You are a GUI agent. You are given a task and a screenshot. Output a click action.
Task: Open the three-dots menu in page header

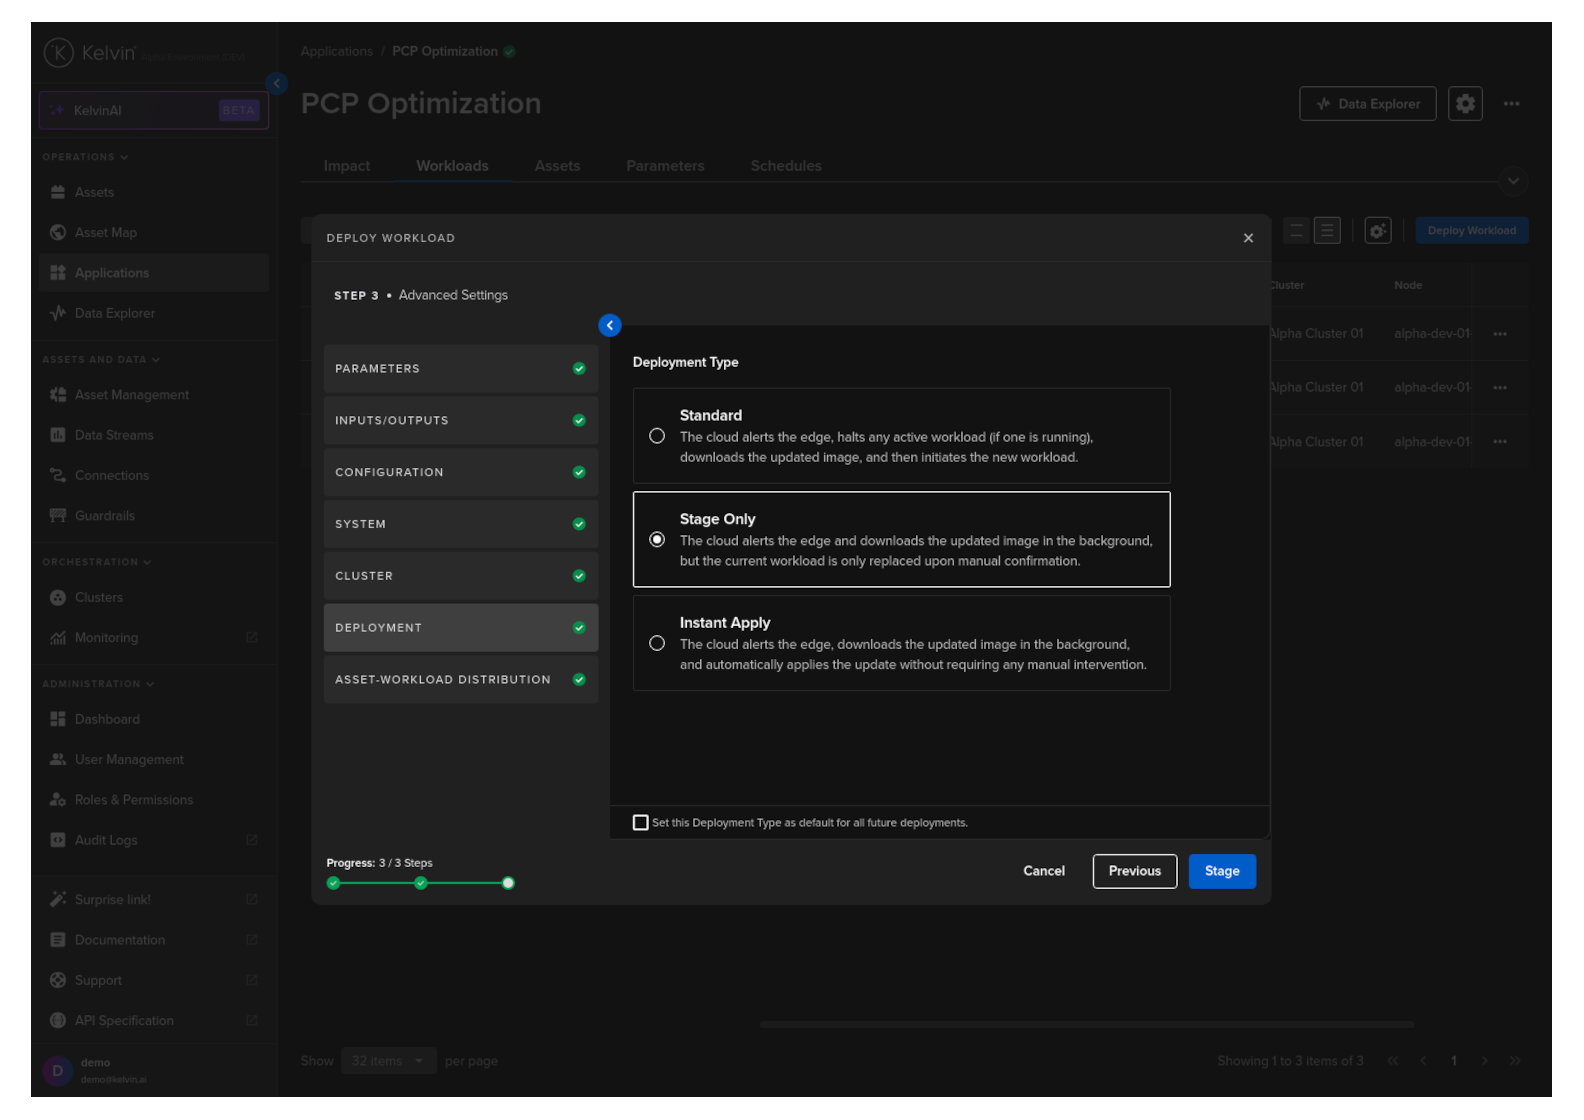(x=1511, y=104)
